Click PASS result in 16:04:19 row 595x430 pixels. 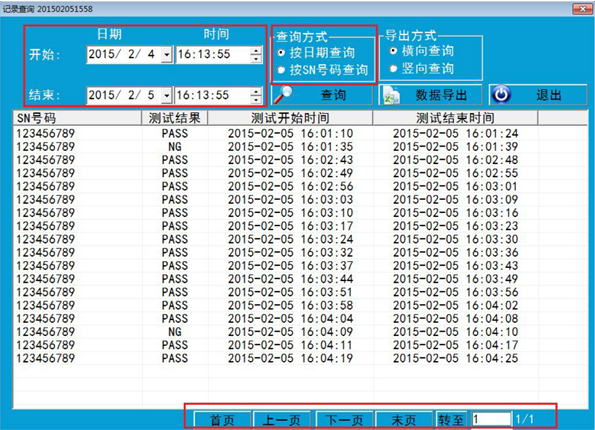[x=175, y=358]
